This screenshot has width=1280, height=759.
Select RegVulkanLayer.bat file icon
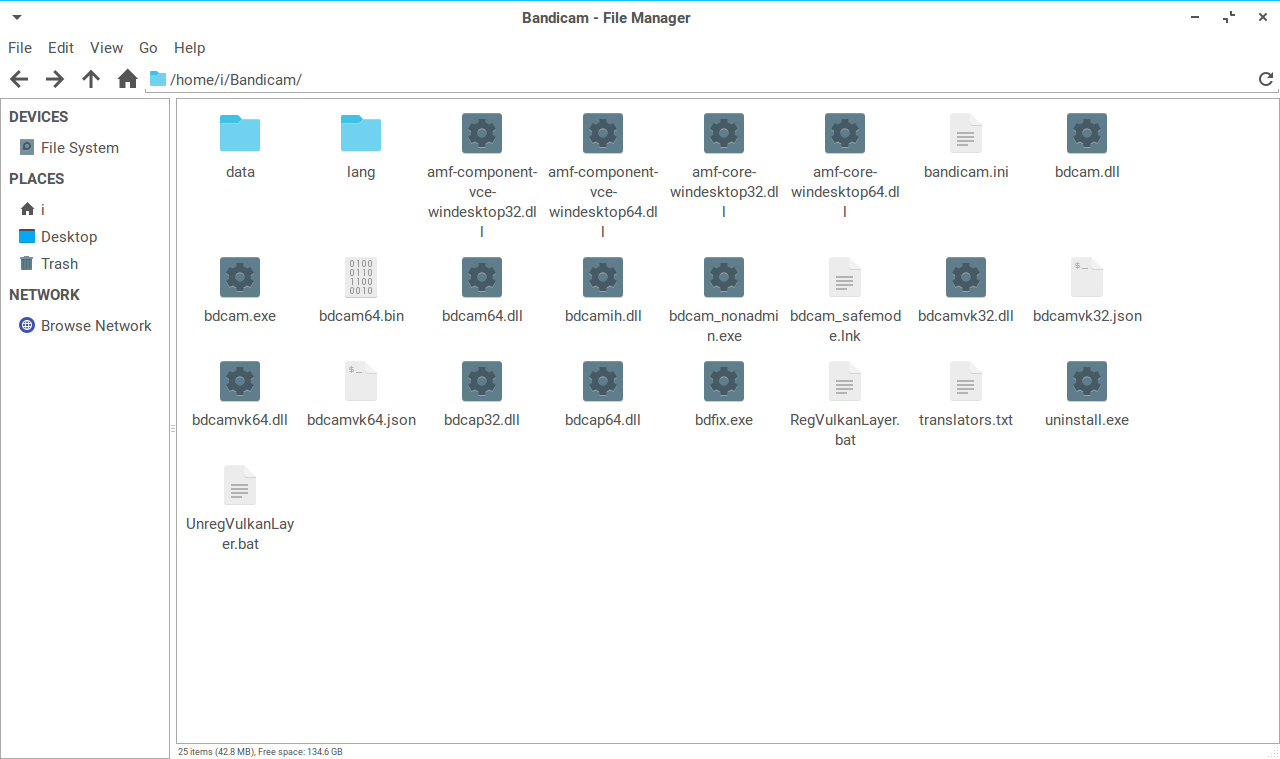[845, 381]
